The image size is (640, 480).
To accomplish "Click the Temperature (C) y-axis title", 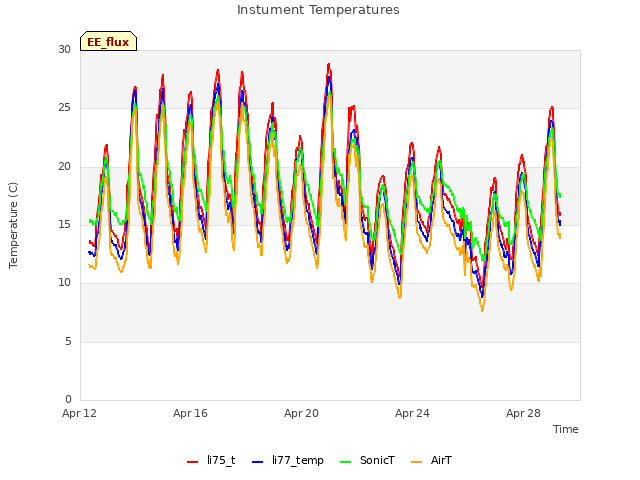I will (x=13, y=225).
